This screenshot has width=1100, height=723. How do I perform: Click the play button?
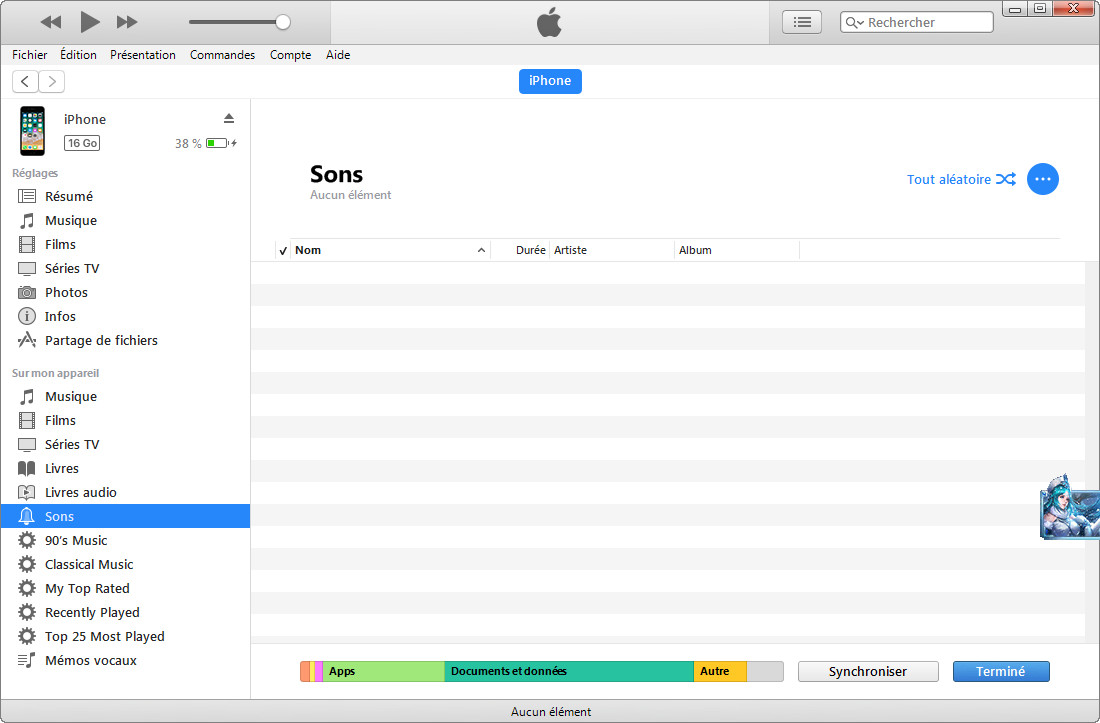[89, 22]
